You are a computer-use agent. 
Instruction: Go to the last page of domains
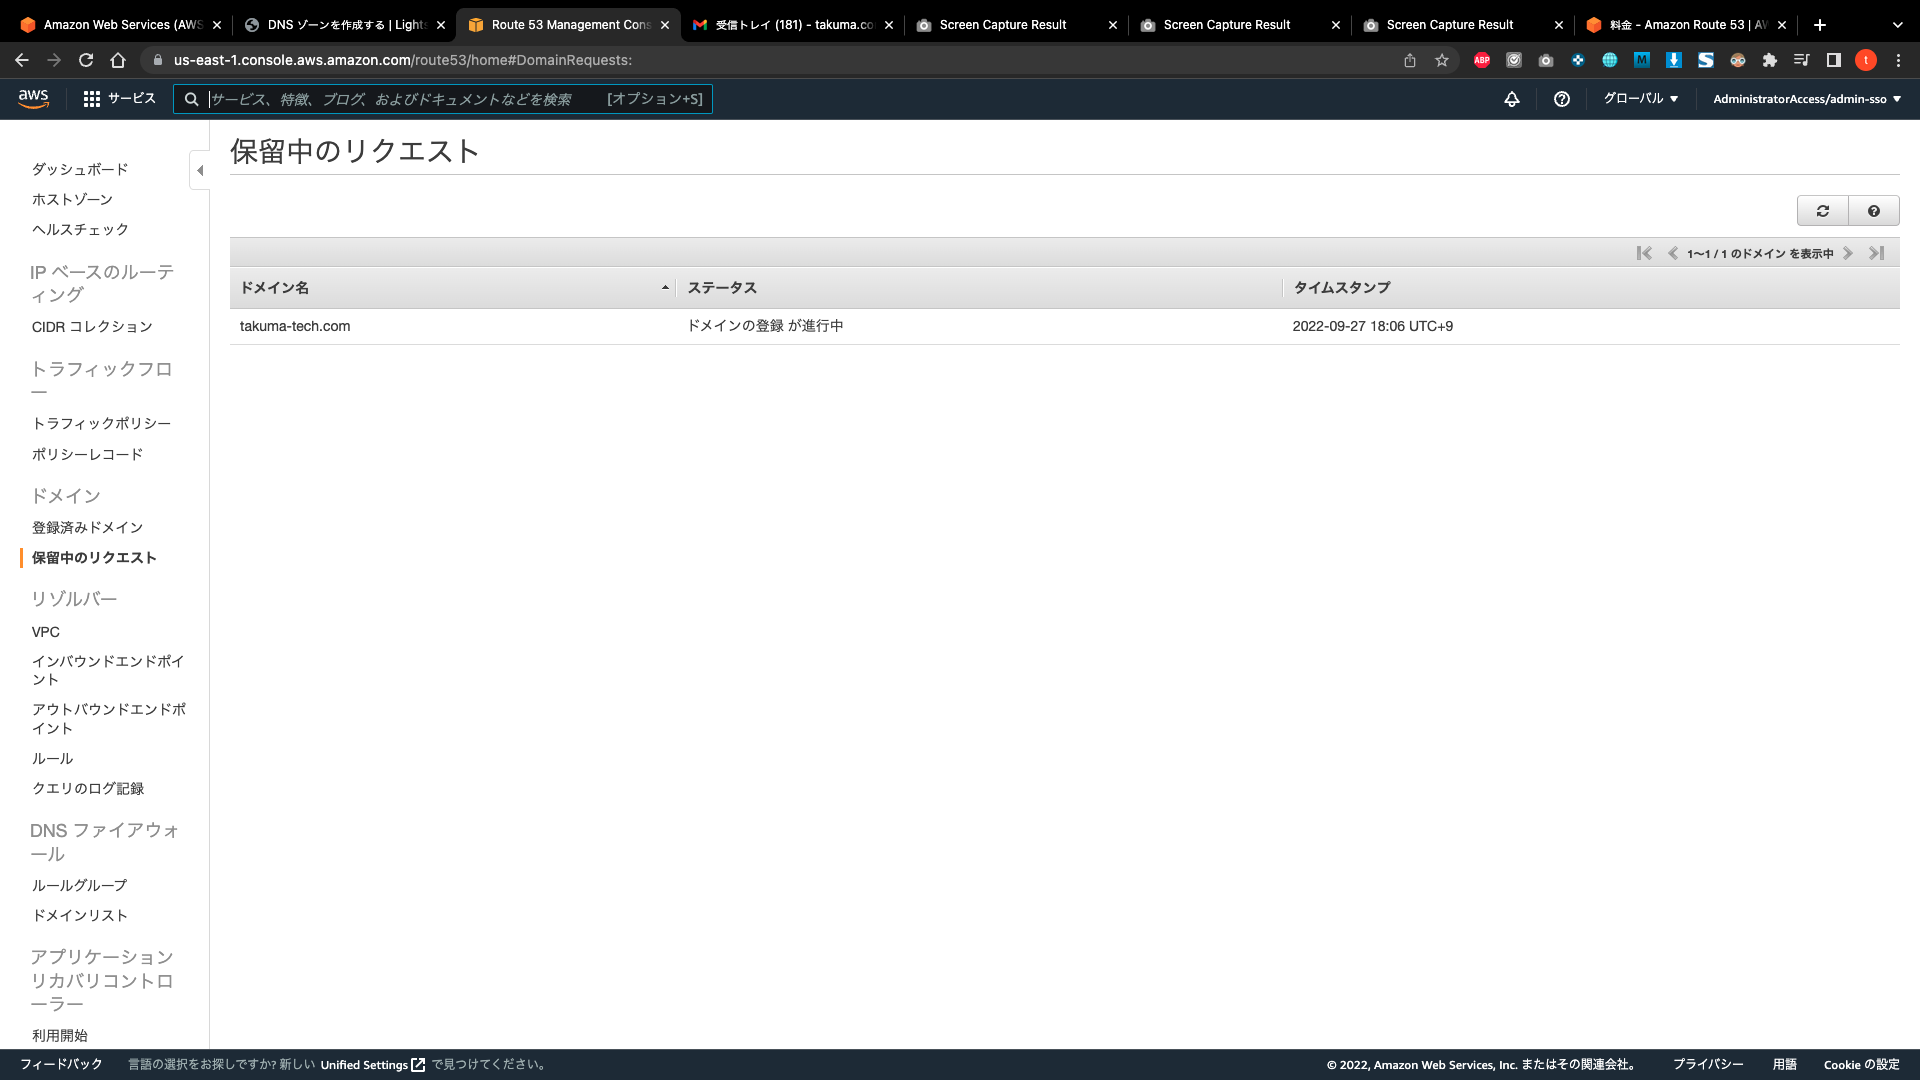click(x=1877, y=253)
